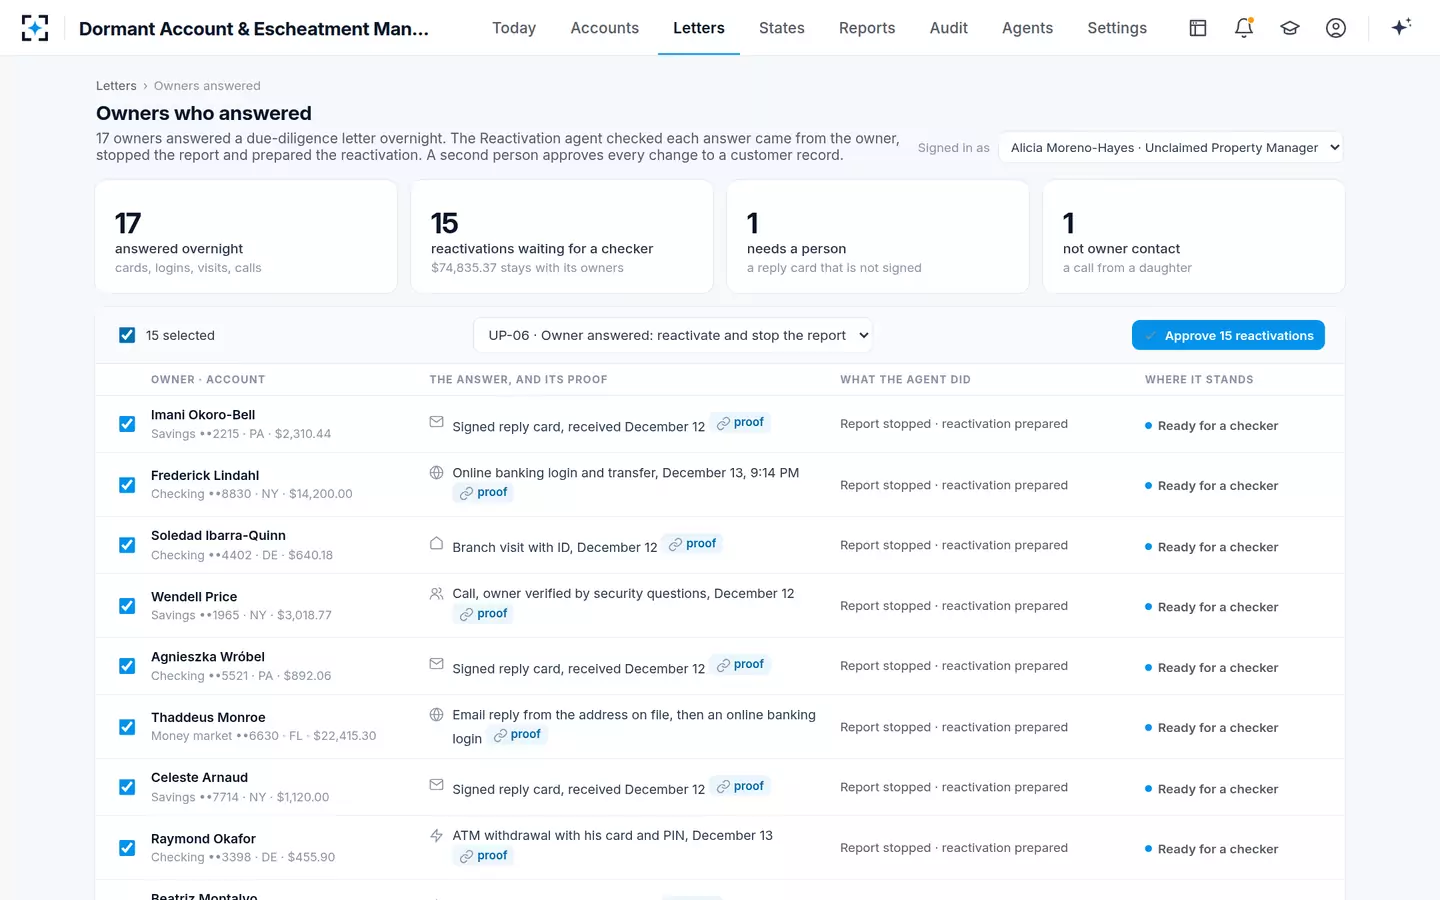The width and height of the screenshot is (1440, 900).
Task: Open the UP-06 action dropdown
Action: 673,335
